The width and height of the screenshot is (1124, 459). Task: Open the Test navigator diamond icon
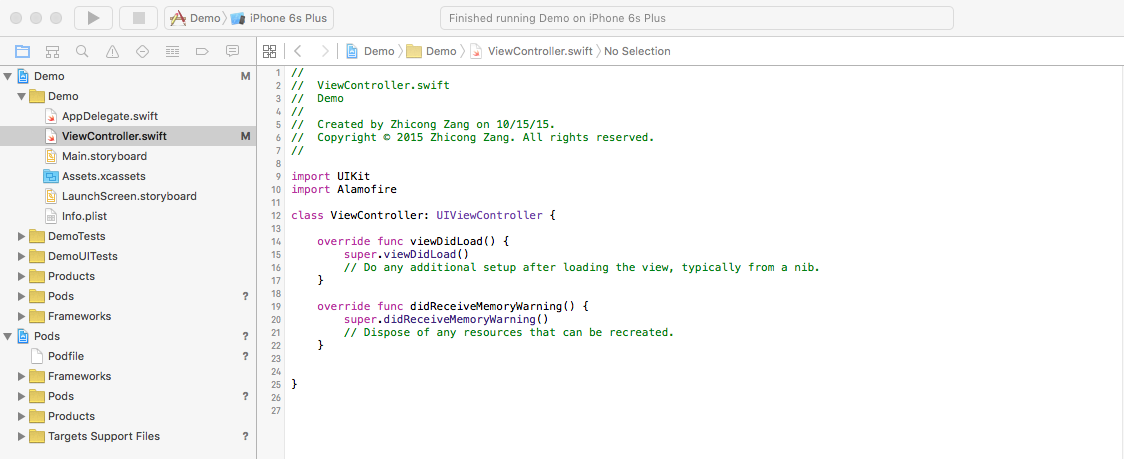coord(142,51)
